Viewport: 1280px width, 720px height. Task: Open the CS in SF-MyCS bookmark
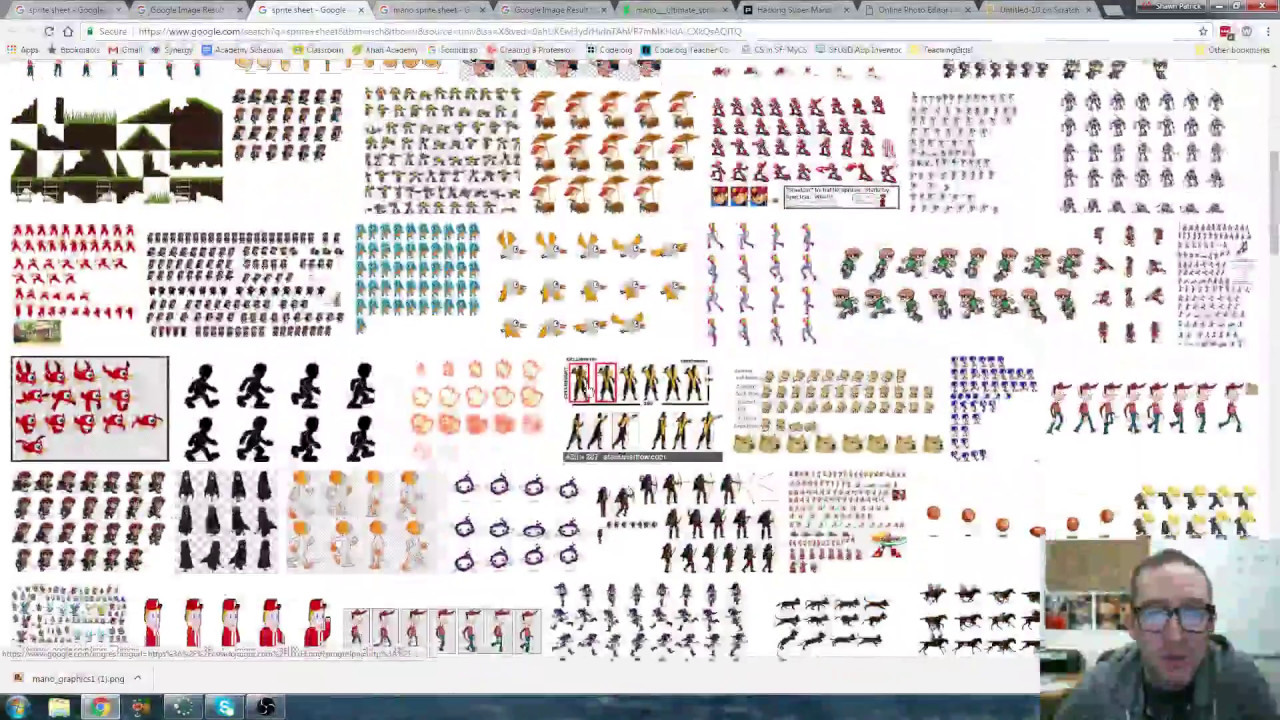(774, 50)
